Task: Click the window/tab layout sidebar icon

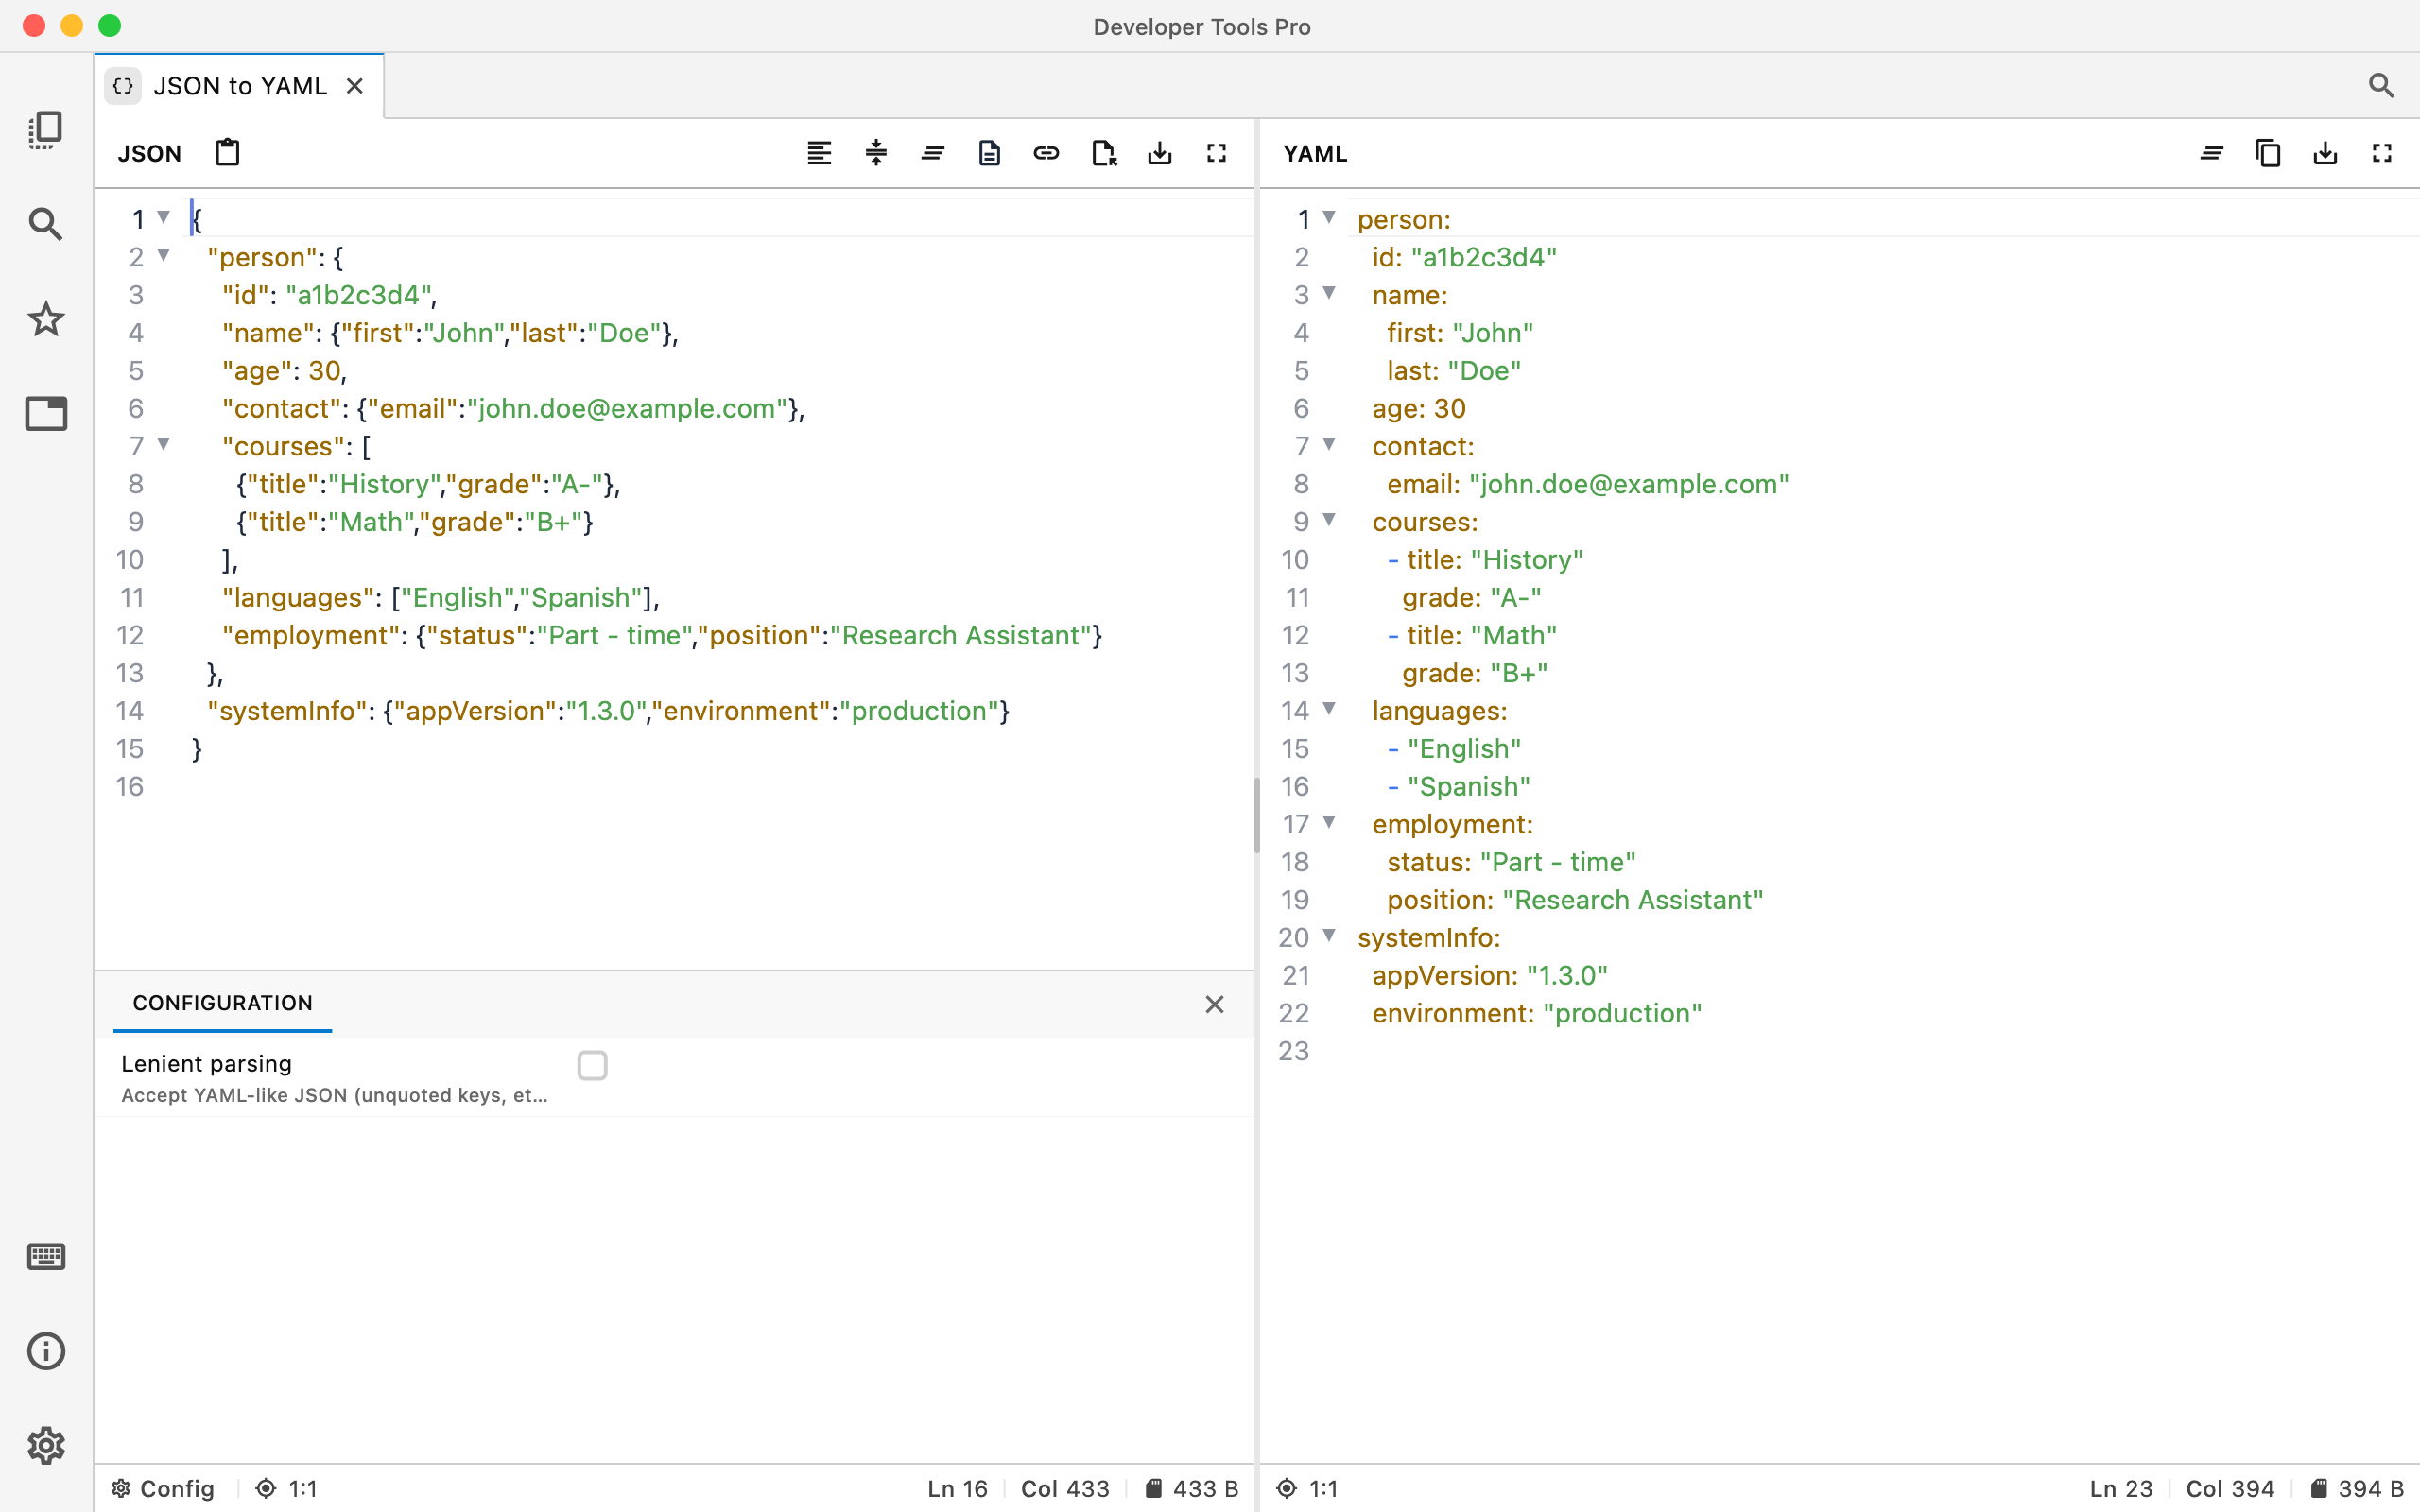Action: coord(46,413)
